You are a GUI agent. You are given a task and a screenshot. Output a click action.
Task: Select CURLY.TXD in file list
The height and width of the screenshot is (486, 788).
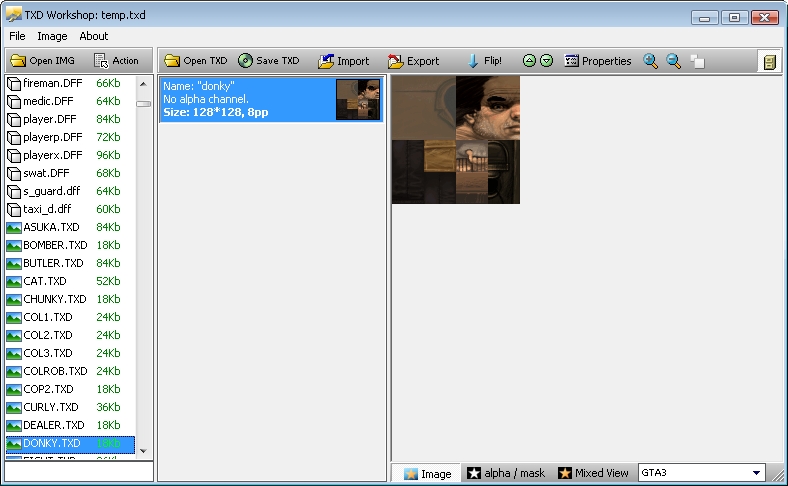pyautogui.click(x=70, y=407)
